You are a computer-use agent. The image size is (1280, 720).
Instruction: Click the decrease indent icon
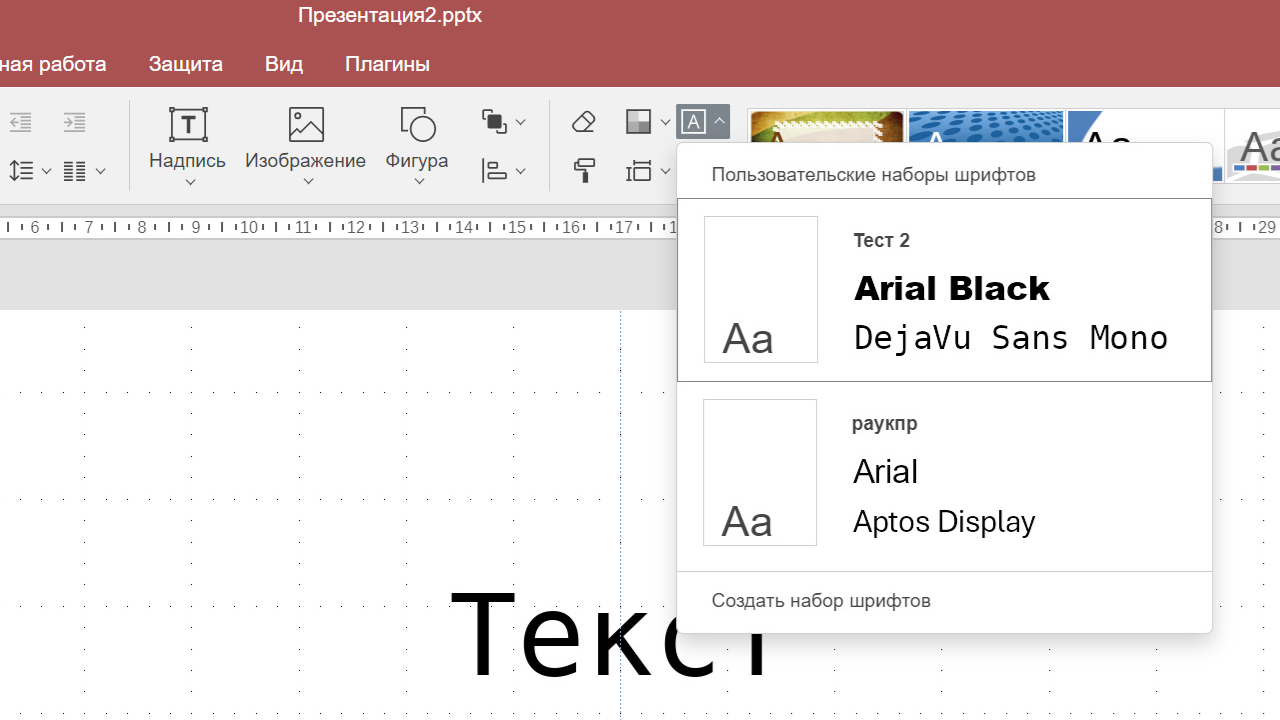pyautogui.click(x=20, y=122)
